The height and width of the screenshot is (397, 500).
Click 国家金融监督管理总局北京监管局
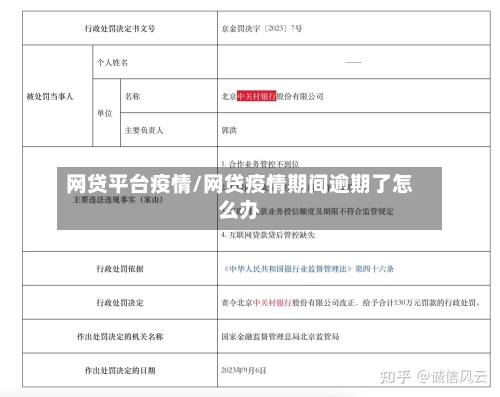280,337
